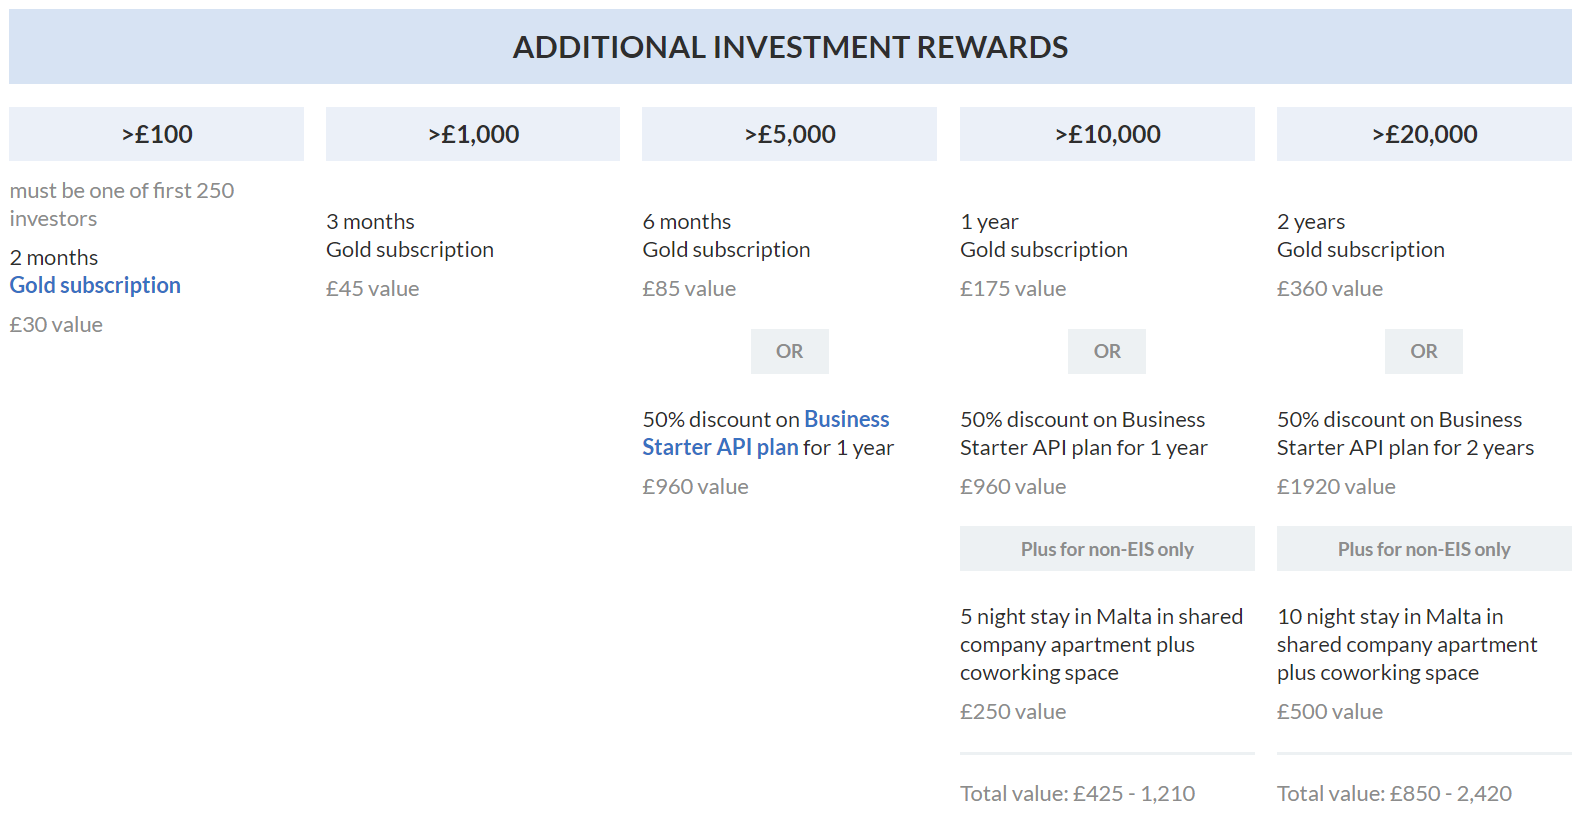
Task: Click the Additional Investment Rewards heading banner
Action: pyautogui.click(x=790, y=47)
